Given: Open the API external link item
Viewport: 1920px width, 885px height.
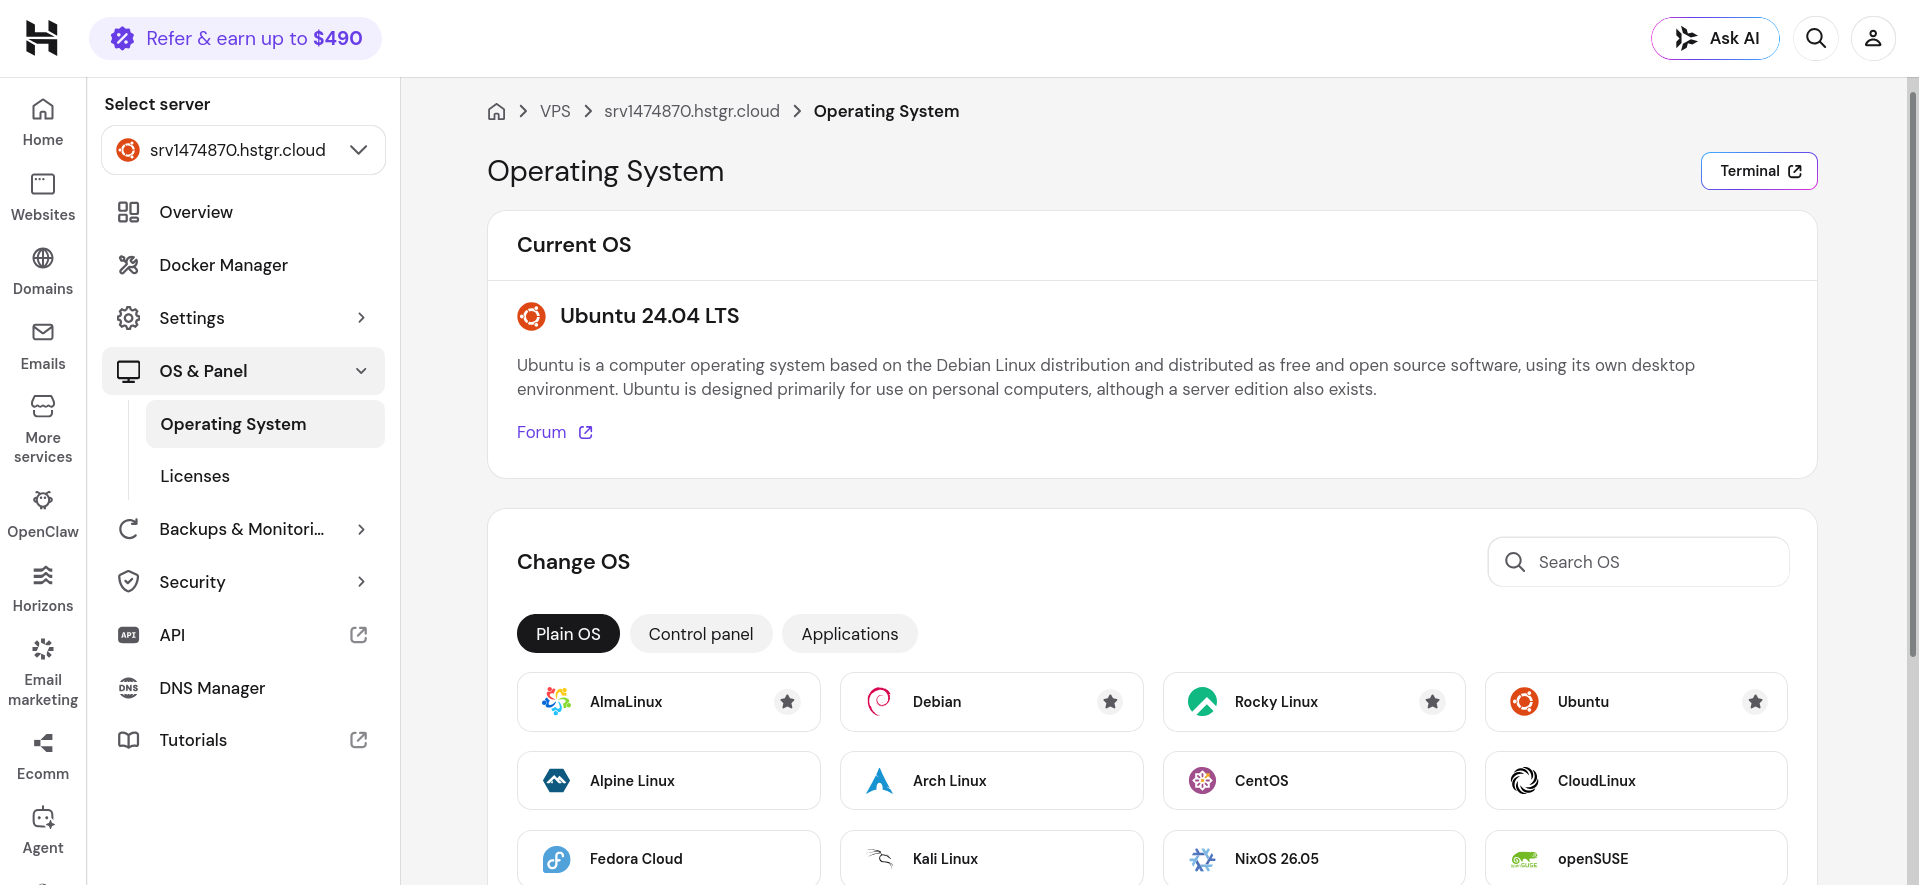Looking at the screenshot, I should [243, 635].
